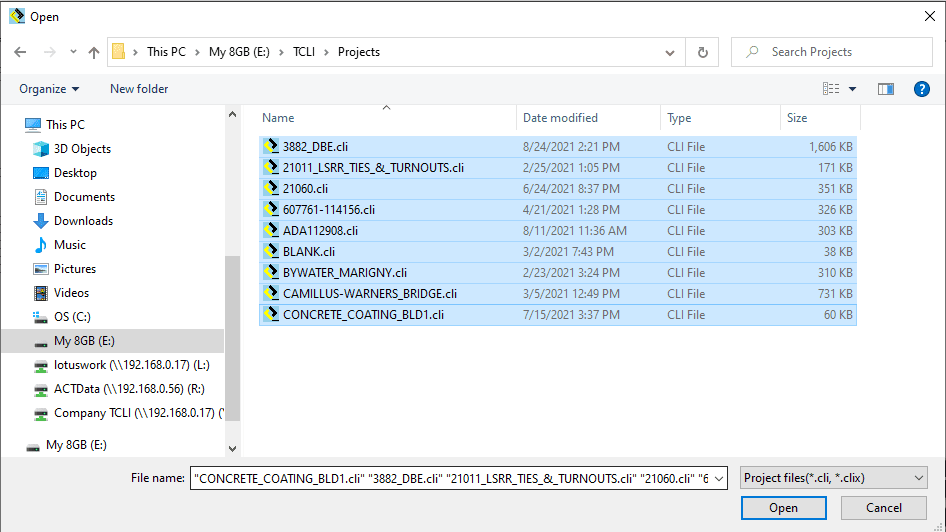Click the Forward navigation arrow
The image size is (946, 532).
[x=49, y=52]
